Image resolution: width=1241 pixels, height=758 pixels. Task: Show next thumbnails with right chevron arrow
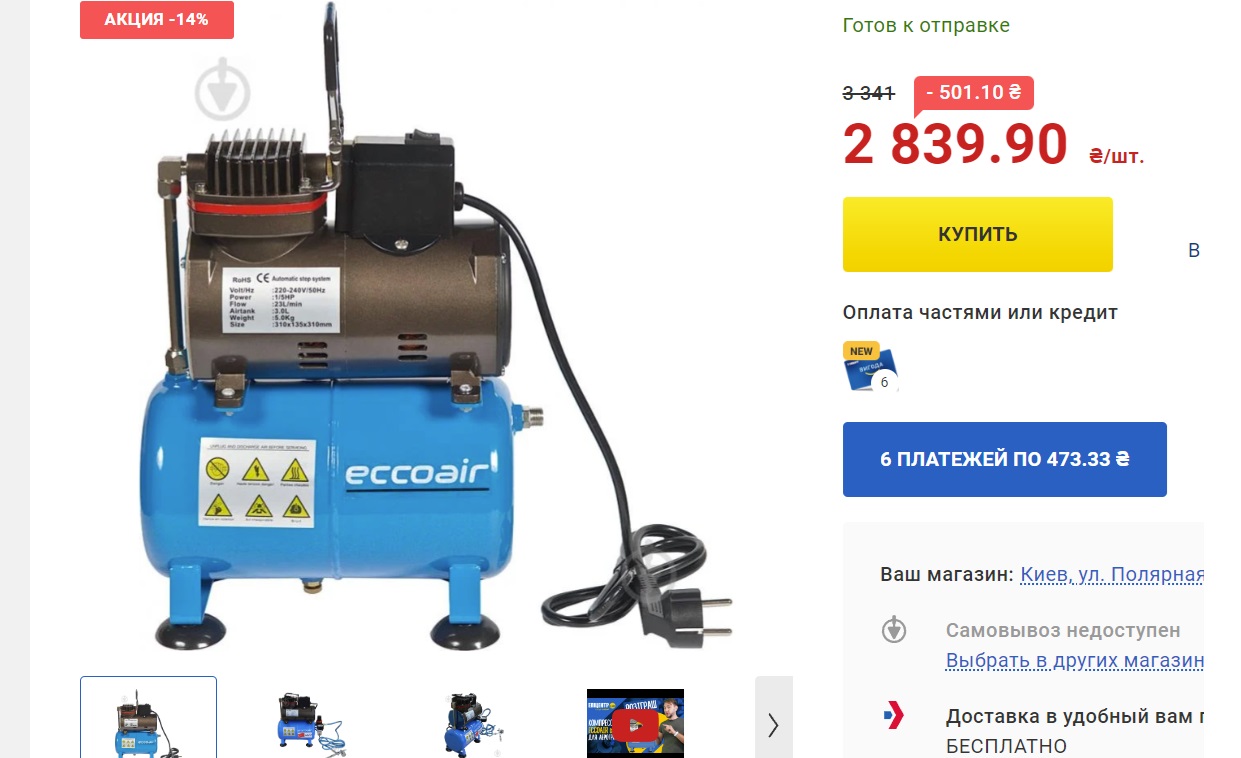pyautogui.click(x=773, y=724)
